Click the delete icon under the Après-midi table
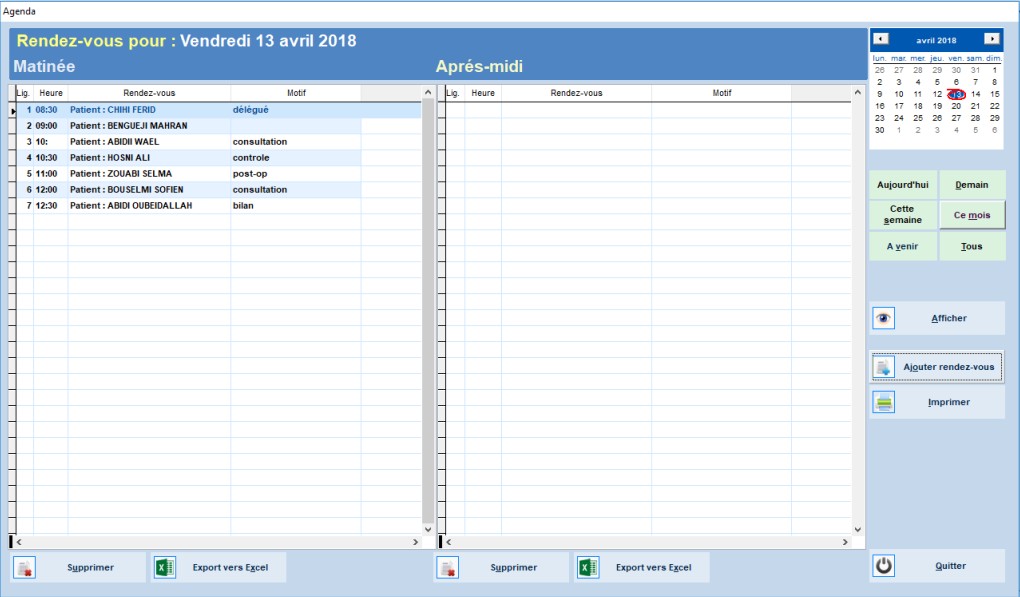Screen dimensions: 1020x597 (449, 567)
